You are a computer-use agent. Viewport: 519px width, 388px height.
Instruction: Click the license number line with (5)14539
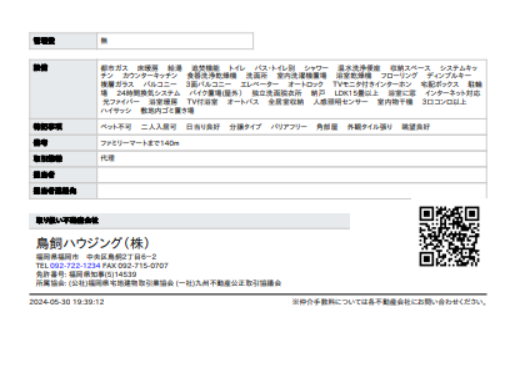(x=86, y=275)
